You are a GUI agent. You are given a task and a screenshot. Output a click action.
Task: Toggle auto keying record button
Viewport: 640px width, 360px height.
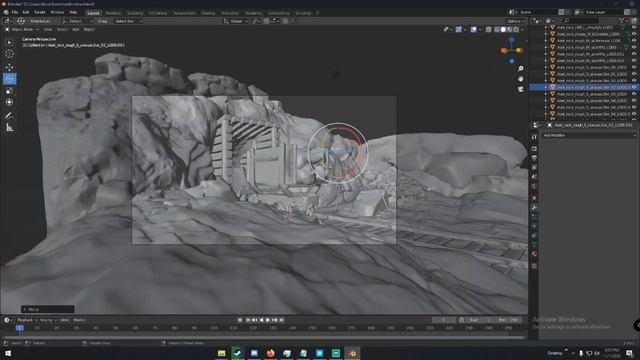240,320
